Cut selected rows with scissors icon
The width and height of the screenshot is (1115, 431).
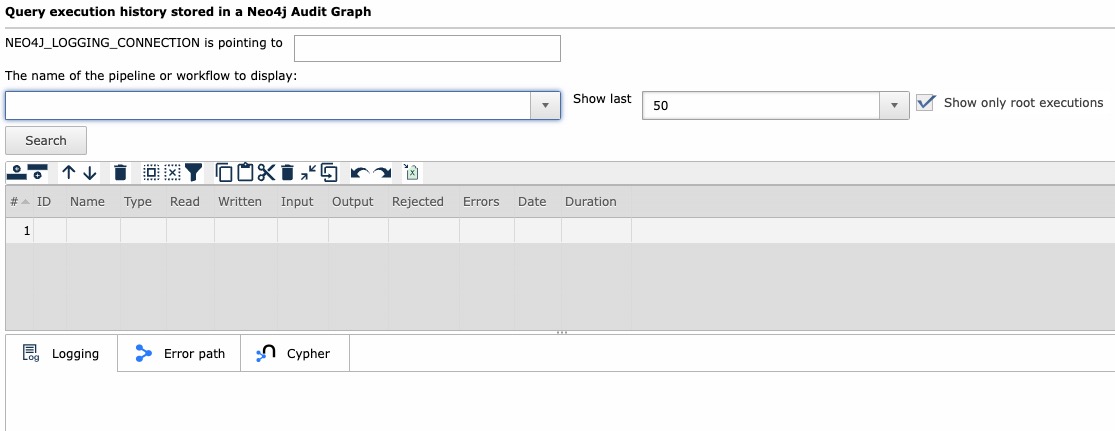[266, 172]
